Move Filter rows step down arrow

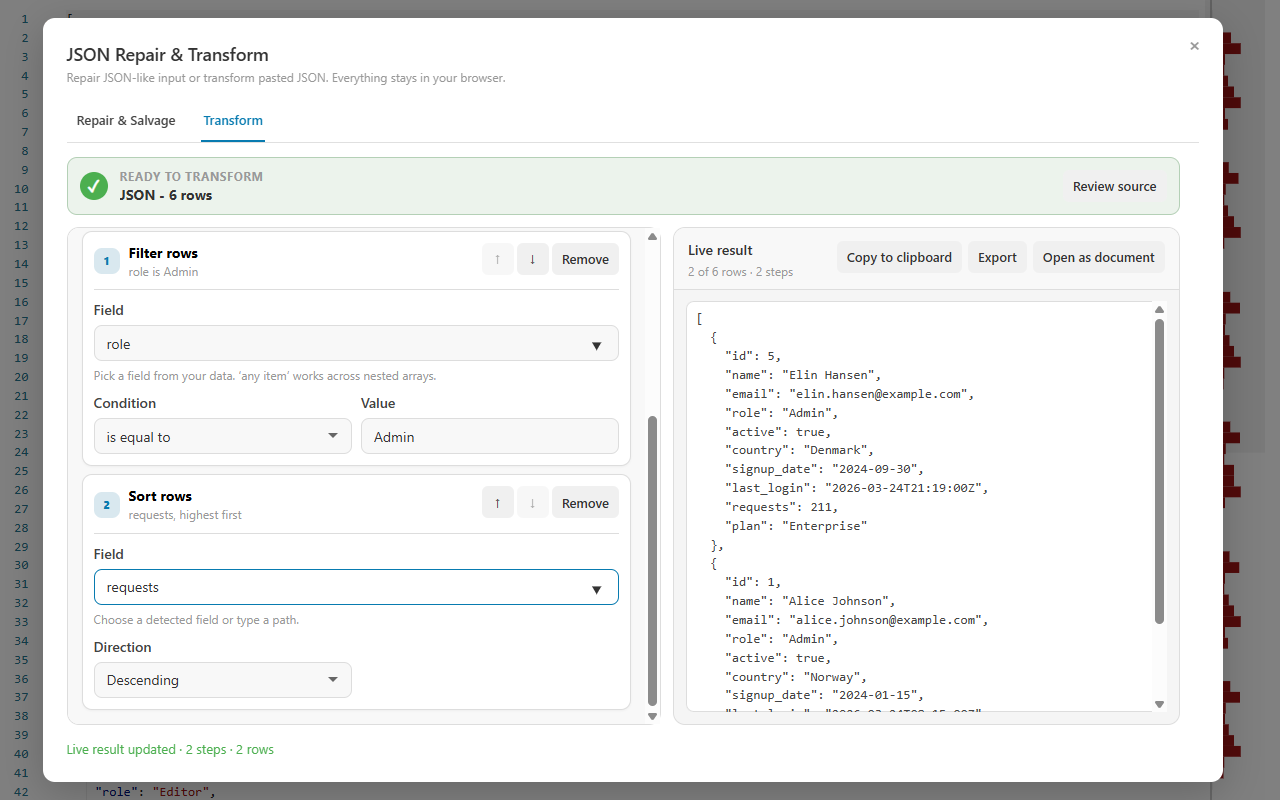tap(532, 259)
